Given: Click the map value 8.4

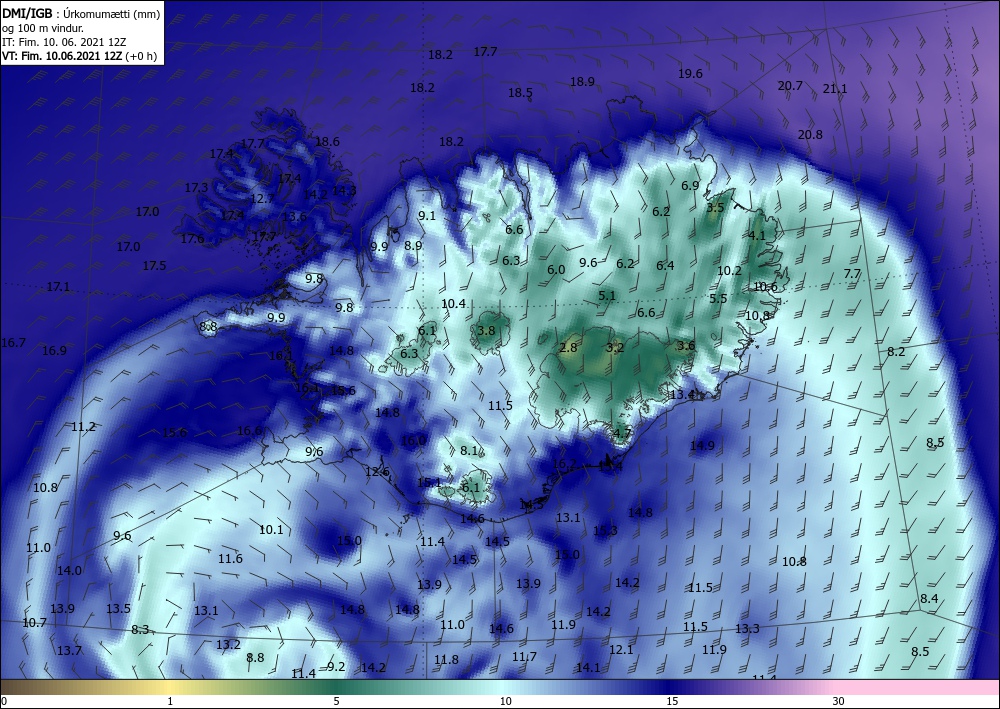Looking at the screenshot, I should click(929, 599).
